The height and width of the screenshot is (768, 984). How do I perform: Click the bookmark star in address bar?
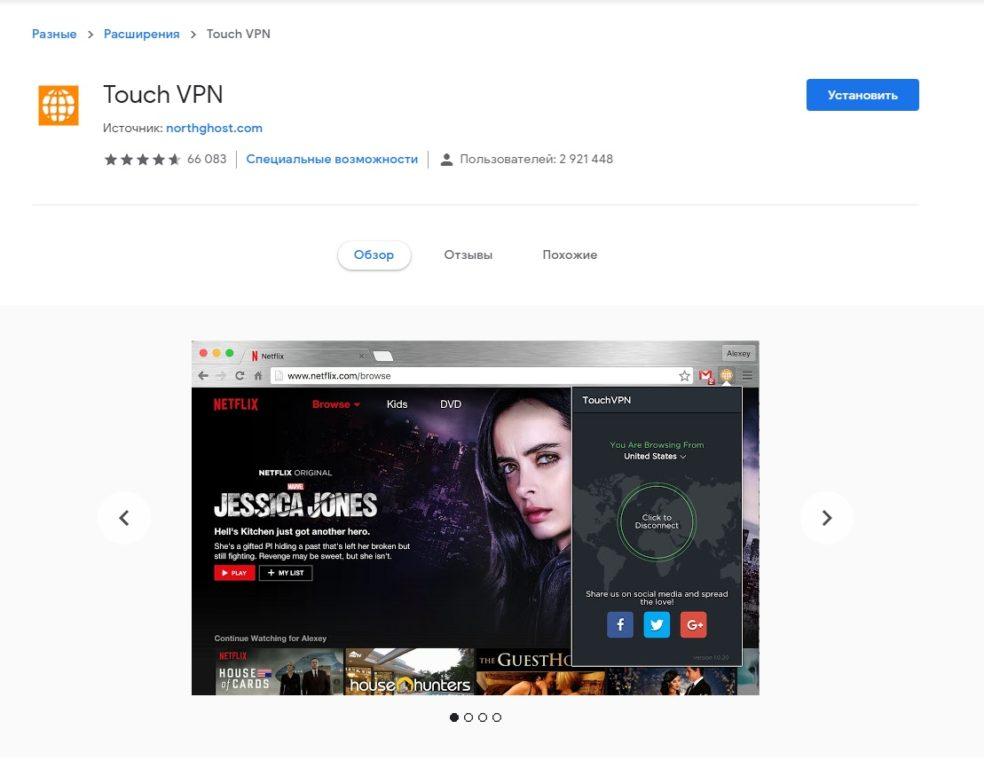tap(684, 376)
